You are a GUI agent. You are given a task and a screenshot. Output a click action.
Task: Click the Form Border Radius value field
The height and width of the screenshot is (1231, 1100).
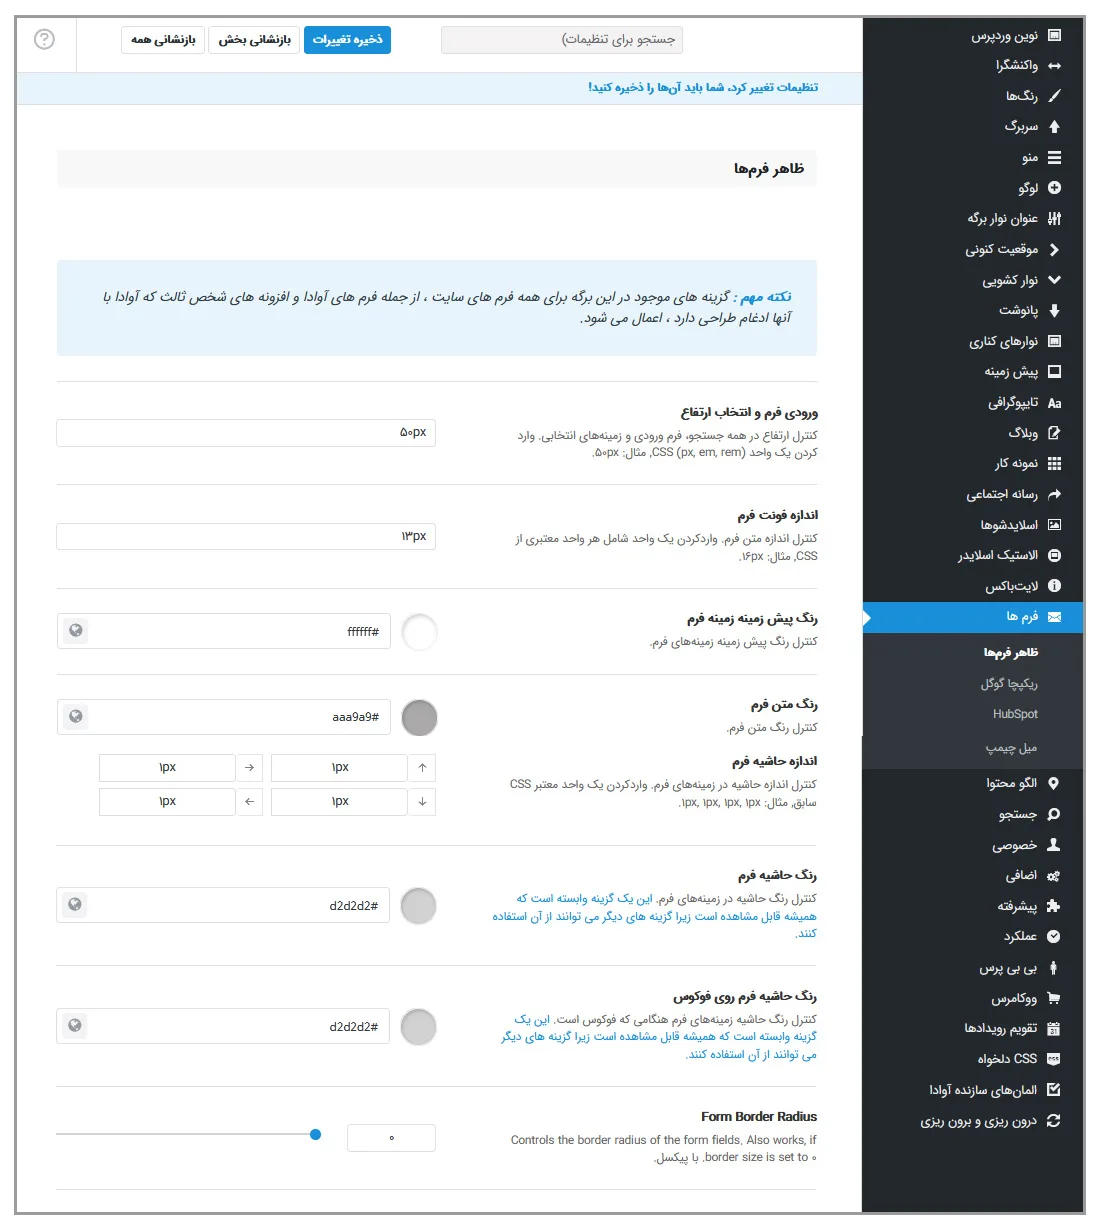click(x=391, y=1138)
